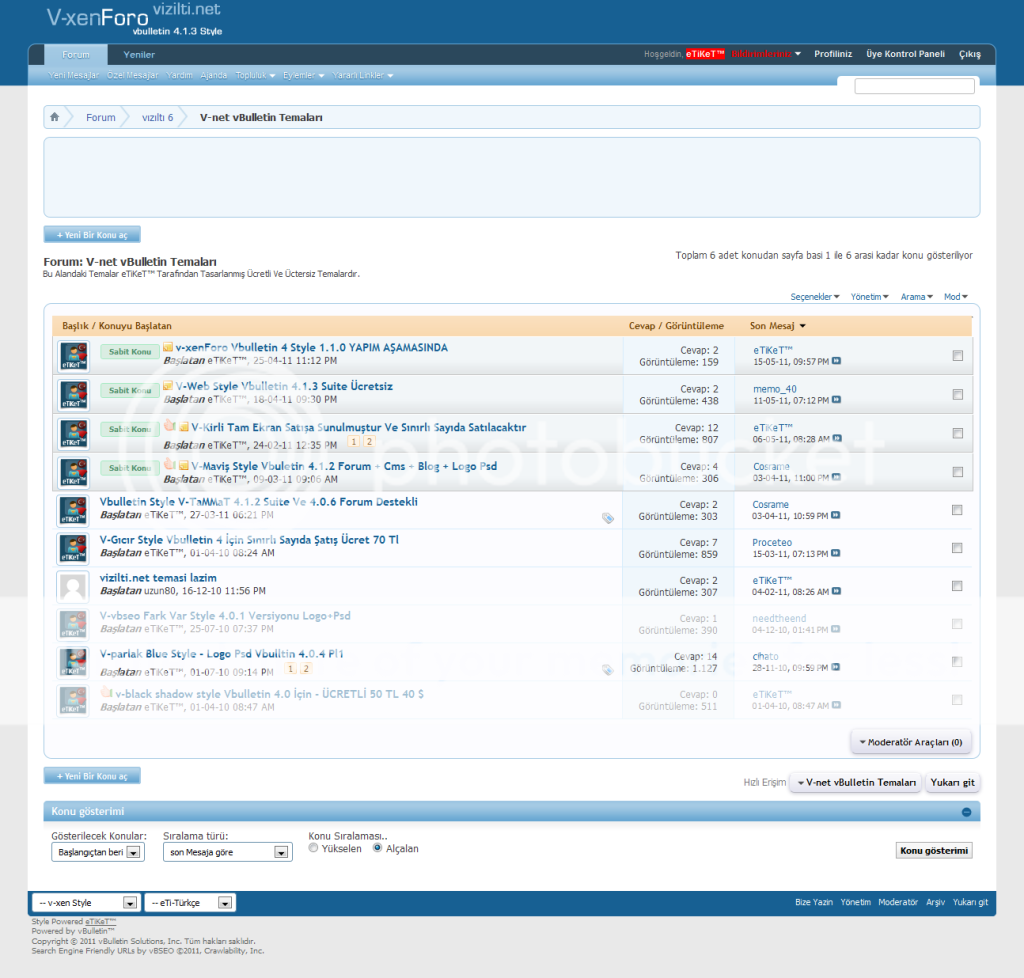The image size is (1024, 978).
Task: Open the Topluluk menu
Action: (256, 76)
